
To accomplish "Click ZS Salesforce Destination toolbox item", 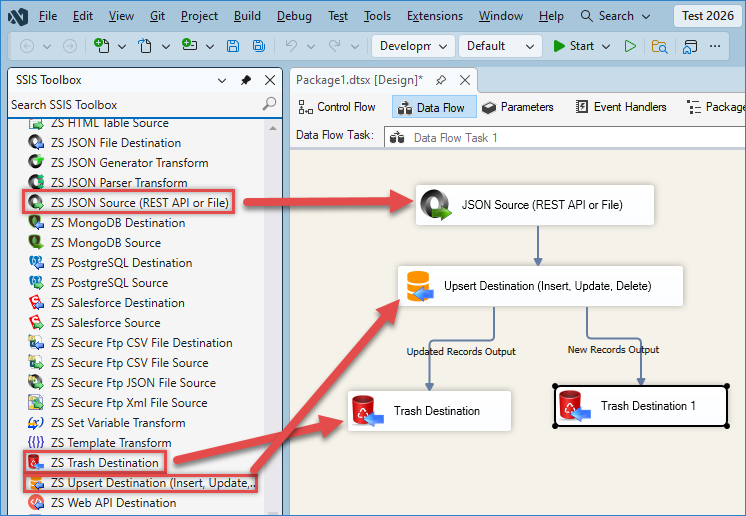I will (117, 303).
